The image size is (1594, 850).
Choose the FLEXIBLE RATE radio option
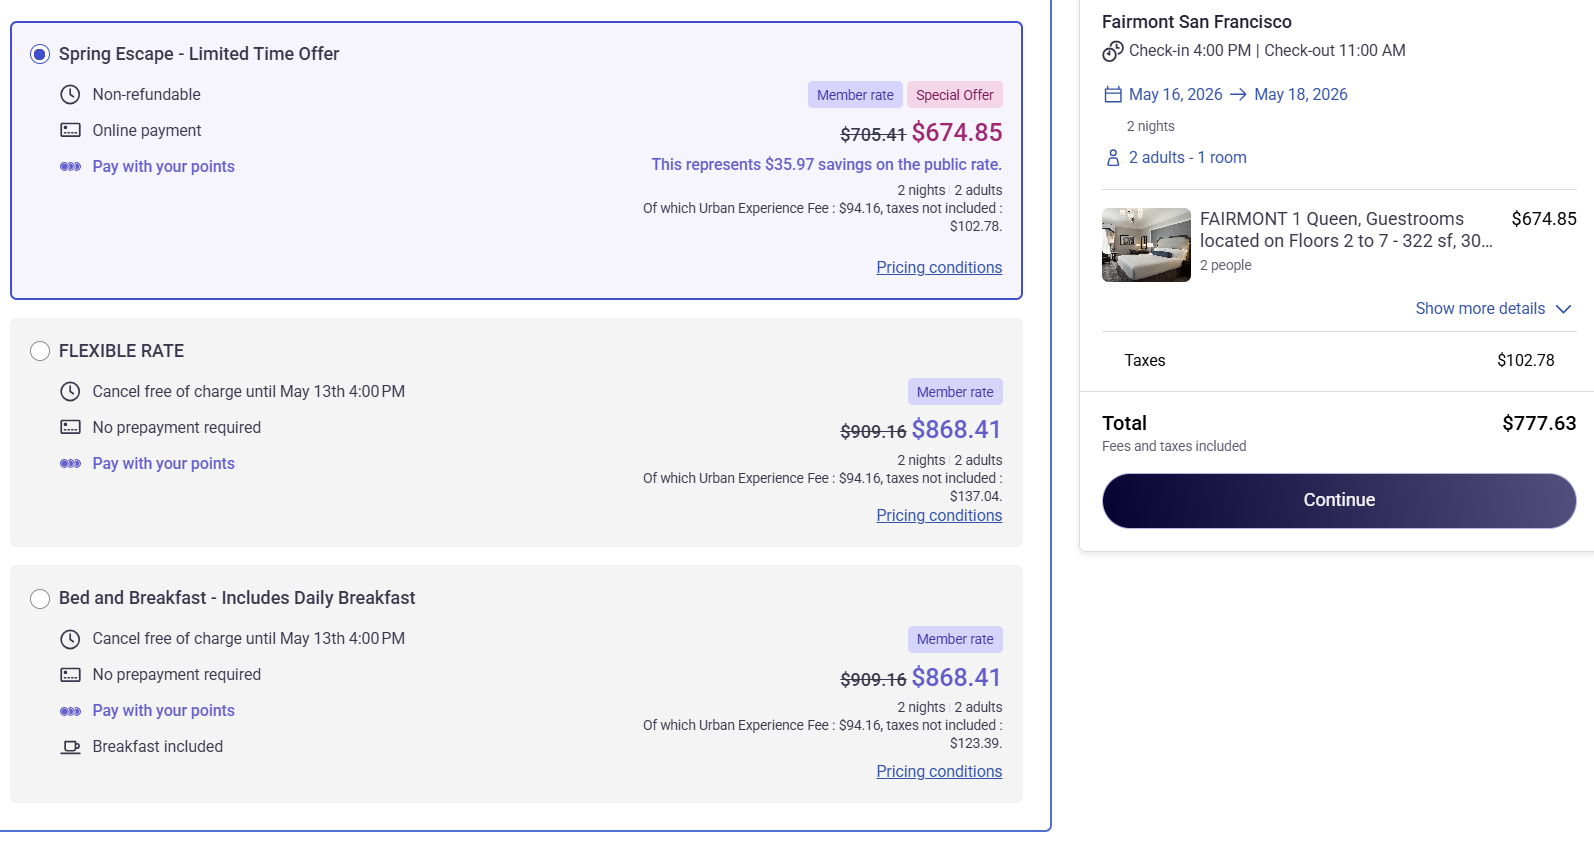(40, 351)
